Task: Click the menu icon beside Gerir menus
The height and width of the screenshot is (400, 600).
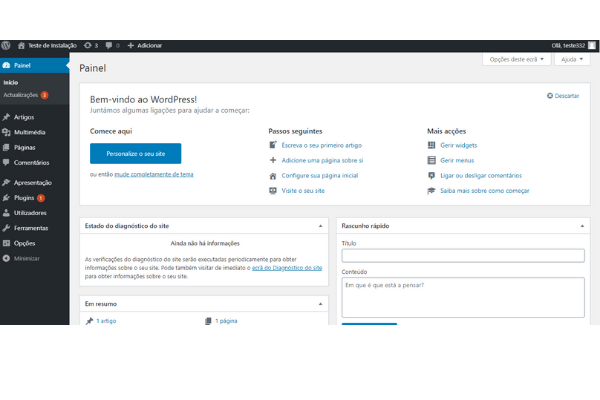Action: pos(431,160)
